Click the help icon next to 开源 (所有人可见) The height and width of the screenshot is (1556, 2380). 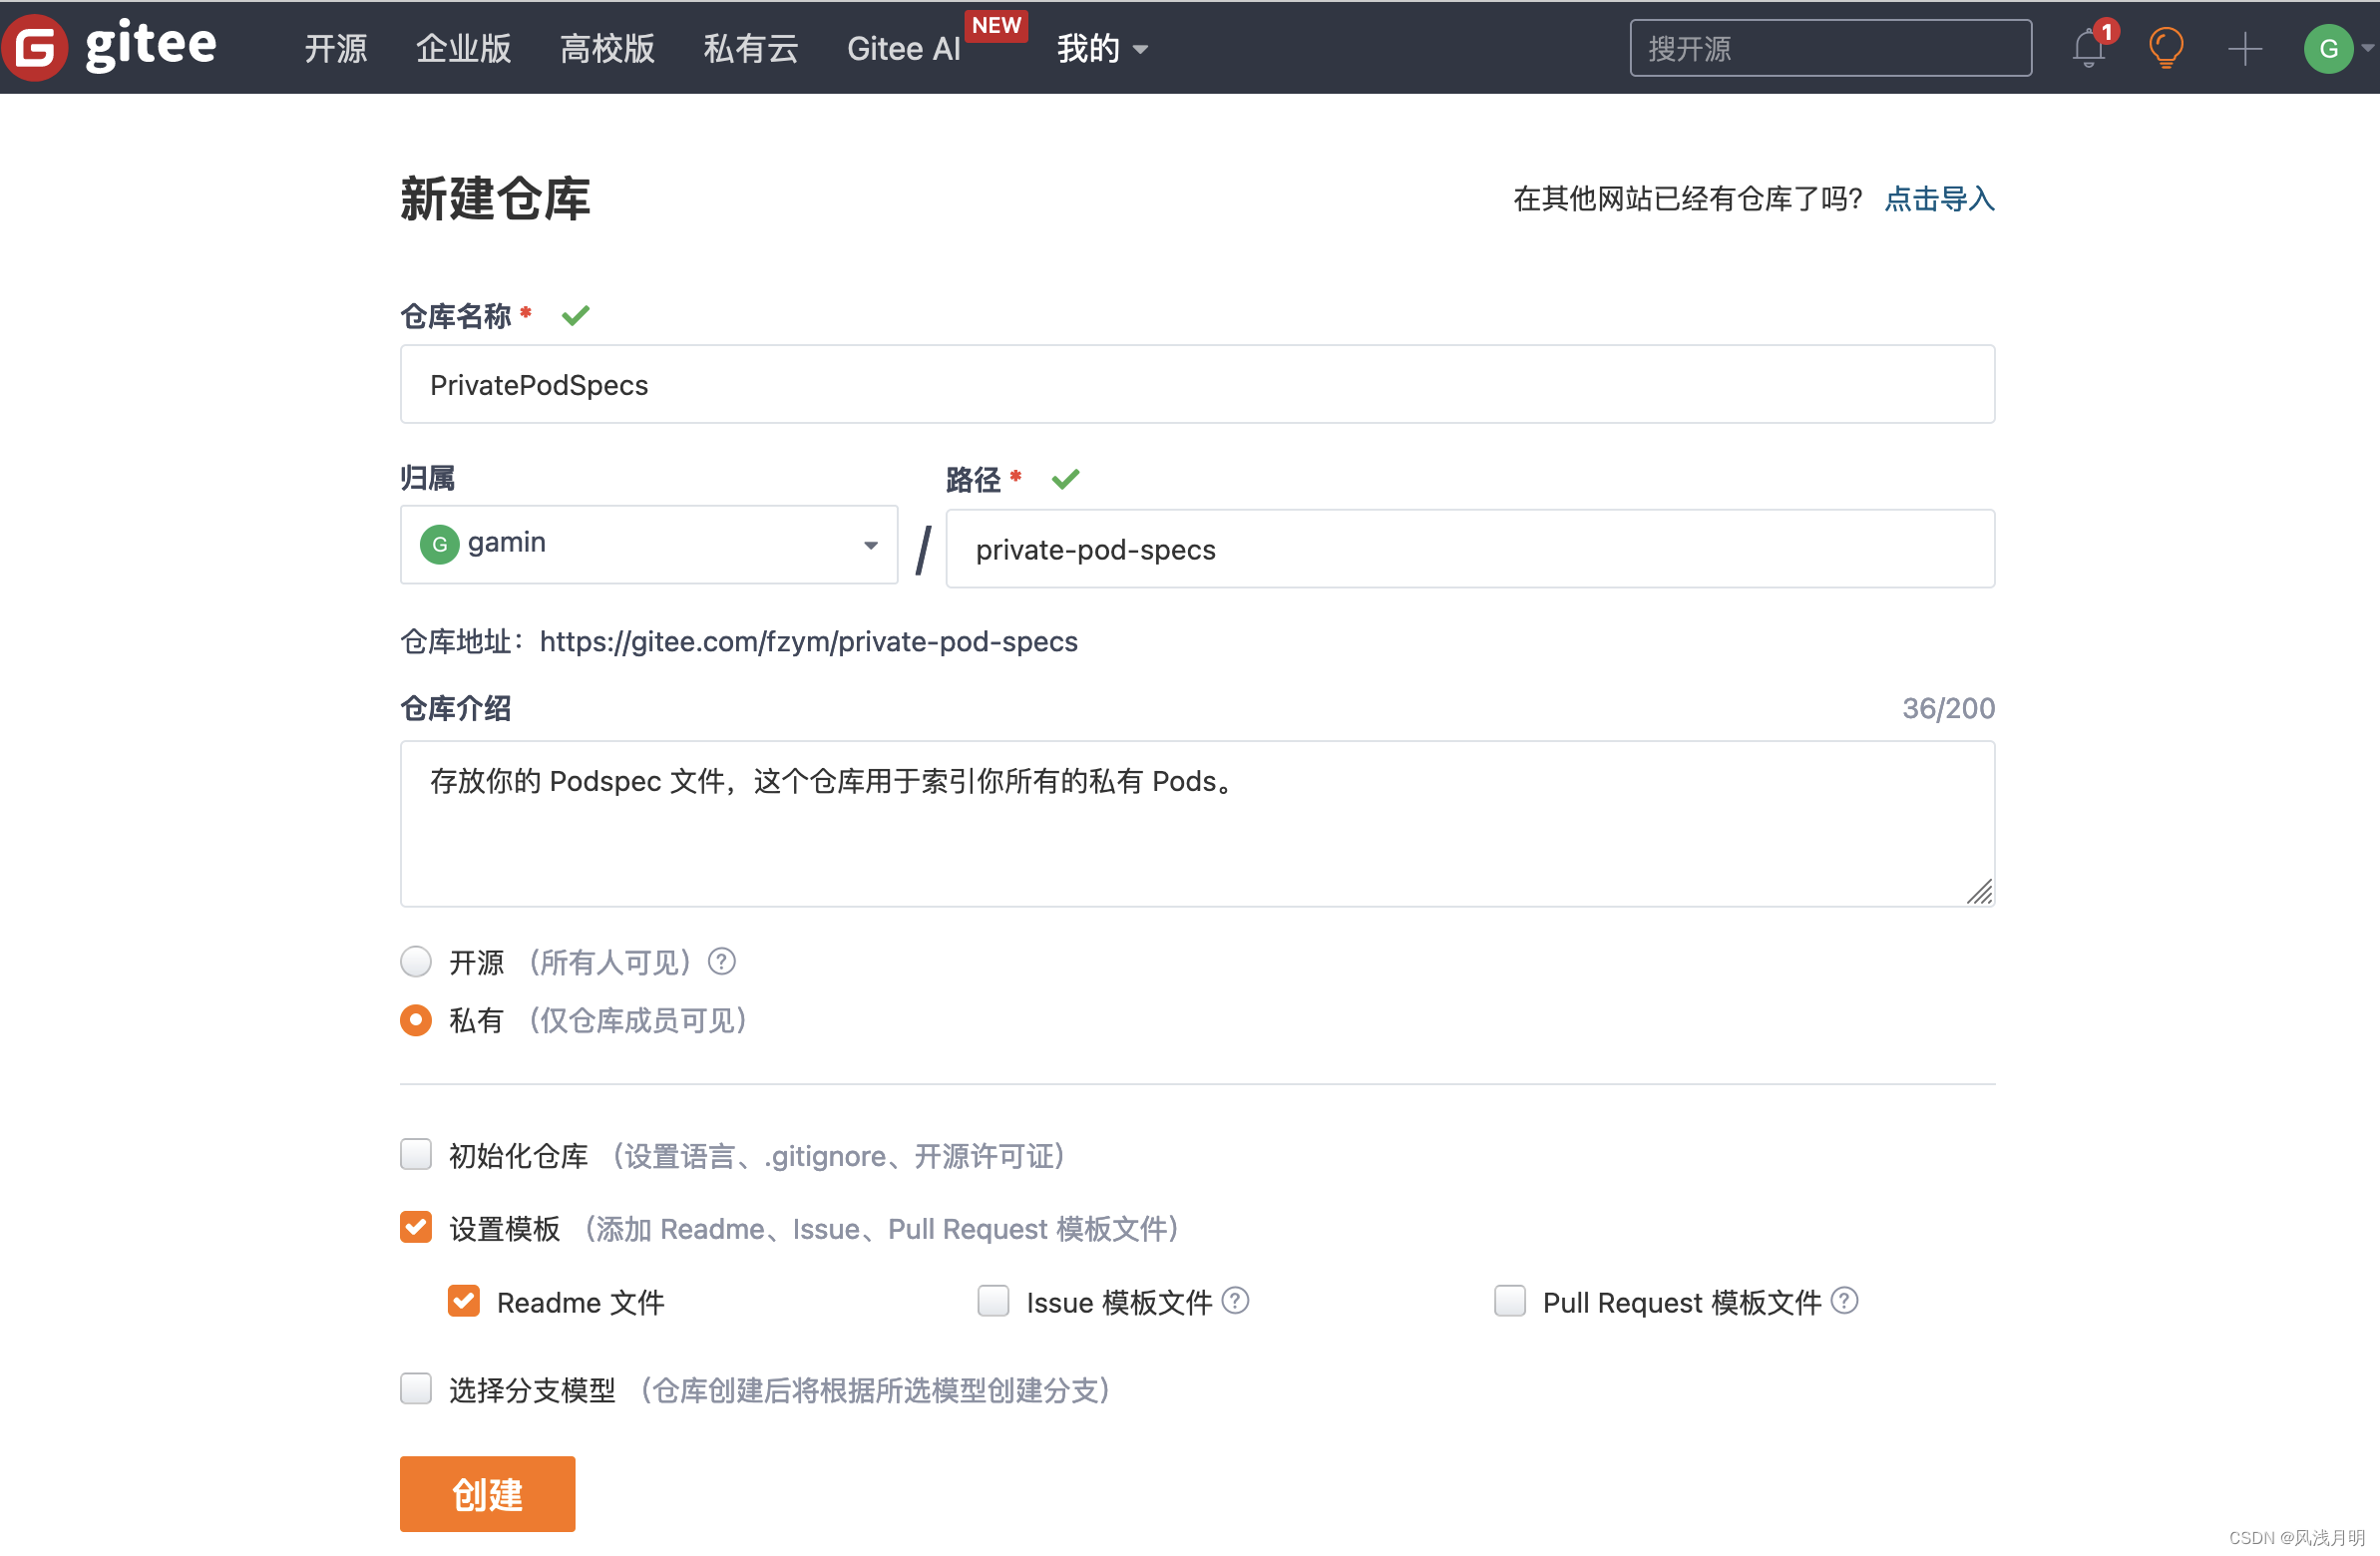(722, 962)
